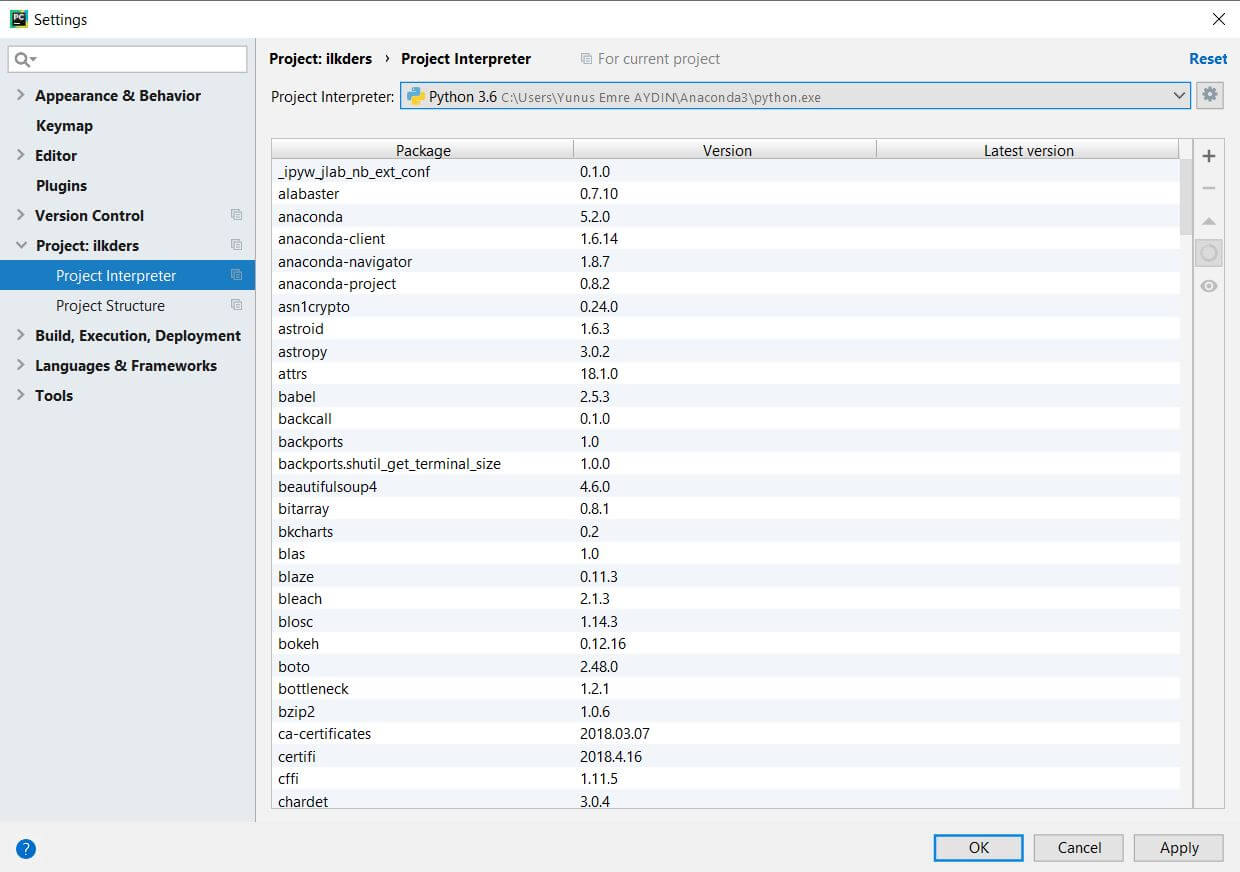Click the upgrade package up-arrow icon

(1209, 221)
